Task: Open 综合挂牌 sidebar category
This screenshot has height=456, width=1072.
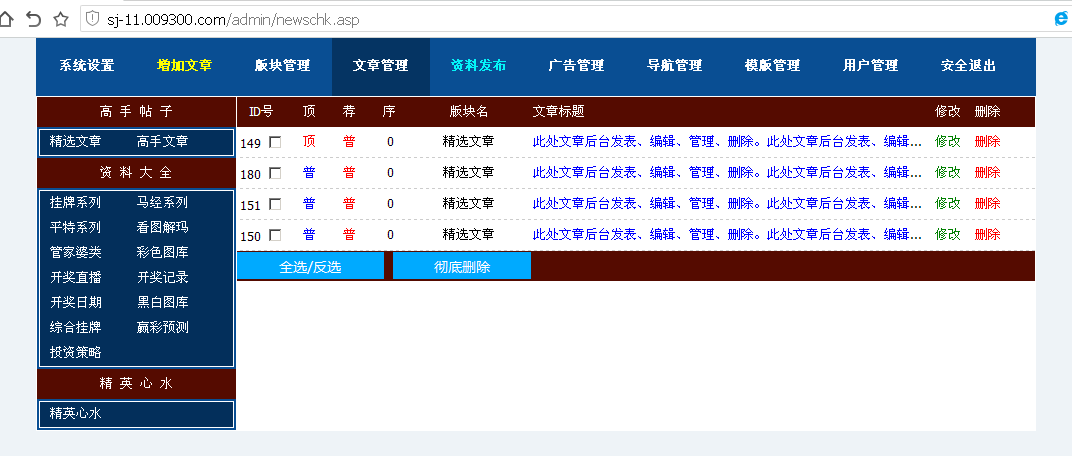Action: click(75, 327)
